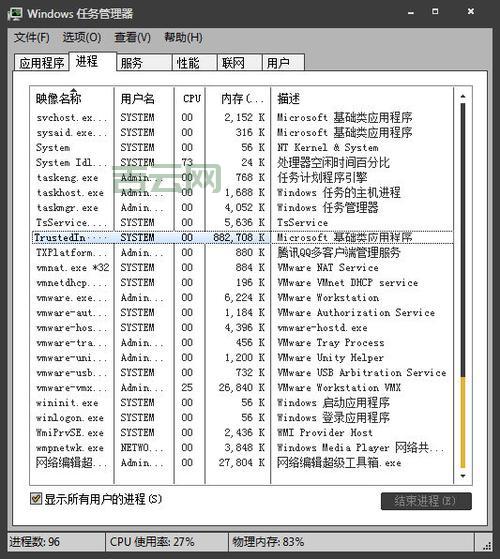Select the vmware-tra... process row
The image size is (500, 559).
click(x=242, y=342)
